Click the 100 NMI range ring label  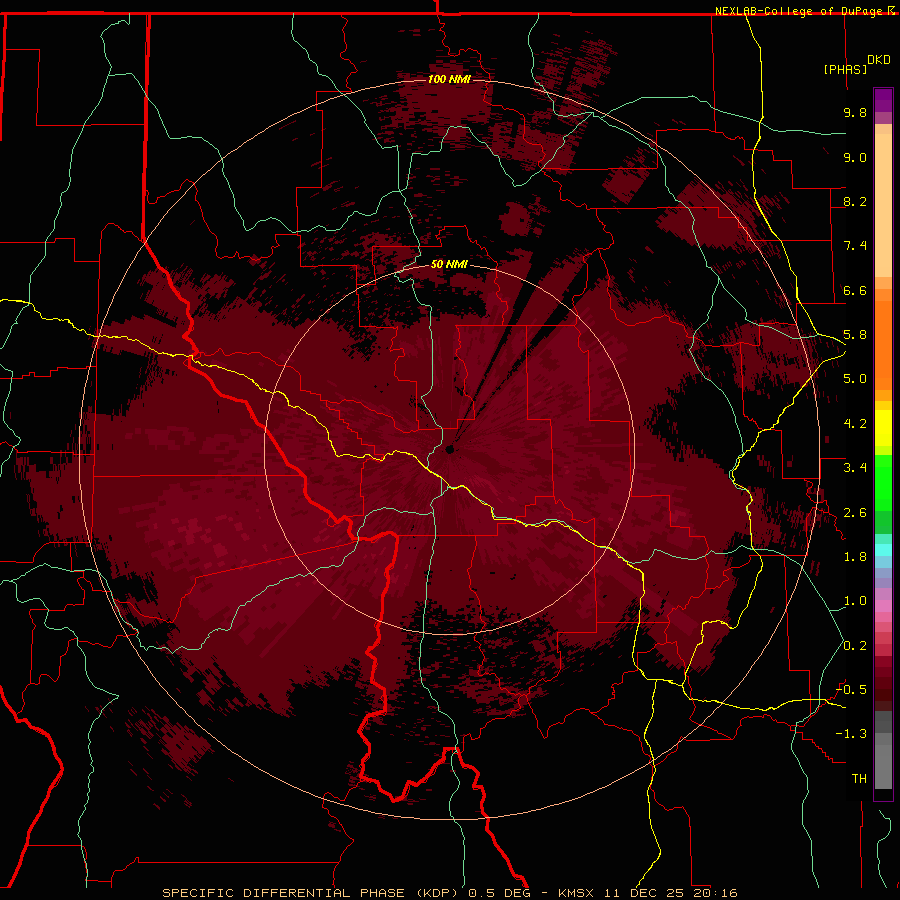pyautogui.click(x=449, y=79)
